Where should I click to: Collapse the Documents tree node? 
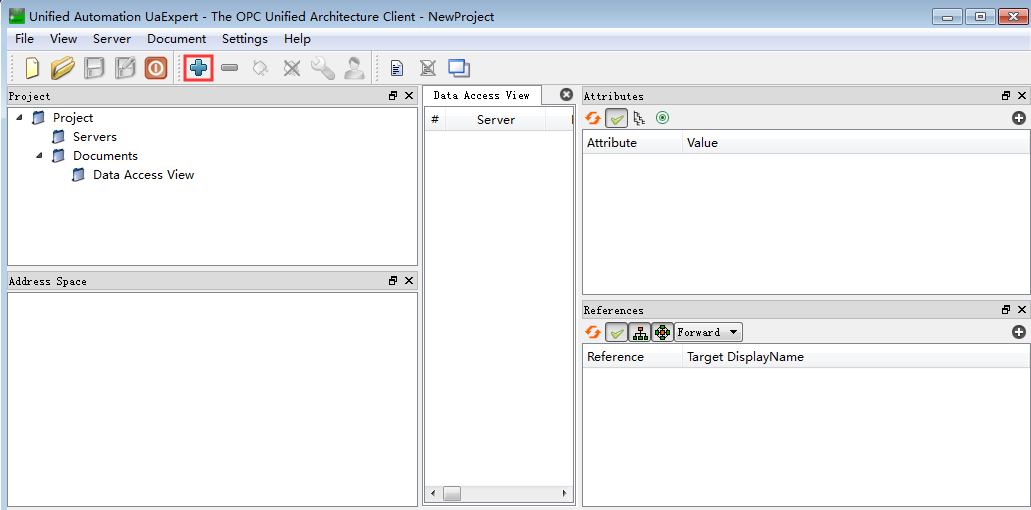(x=39, y=156)
